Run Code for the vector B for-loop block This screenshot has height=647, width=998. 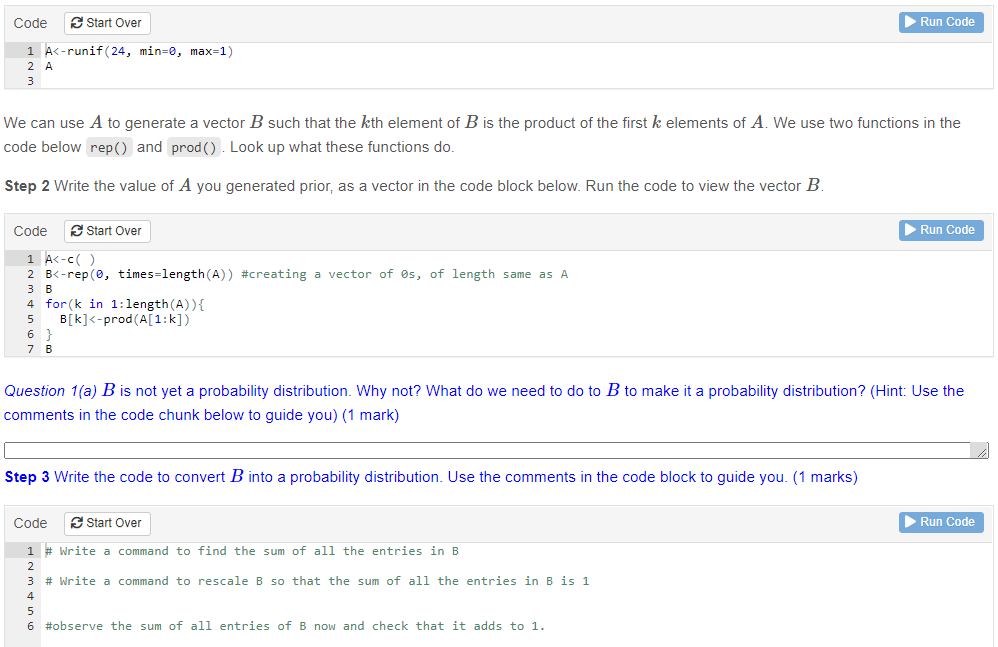[940, 230]
